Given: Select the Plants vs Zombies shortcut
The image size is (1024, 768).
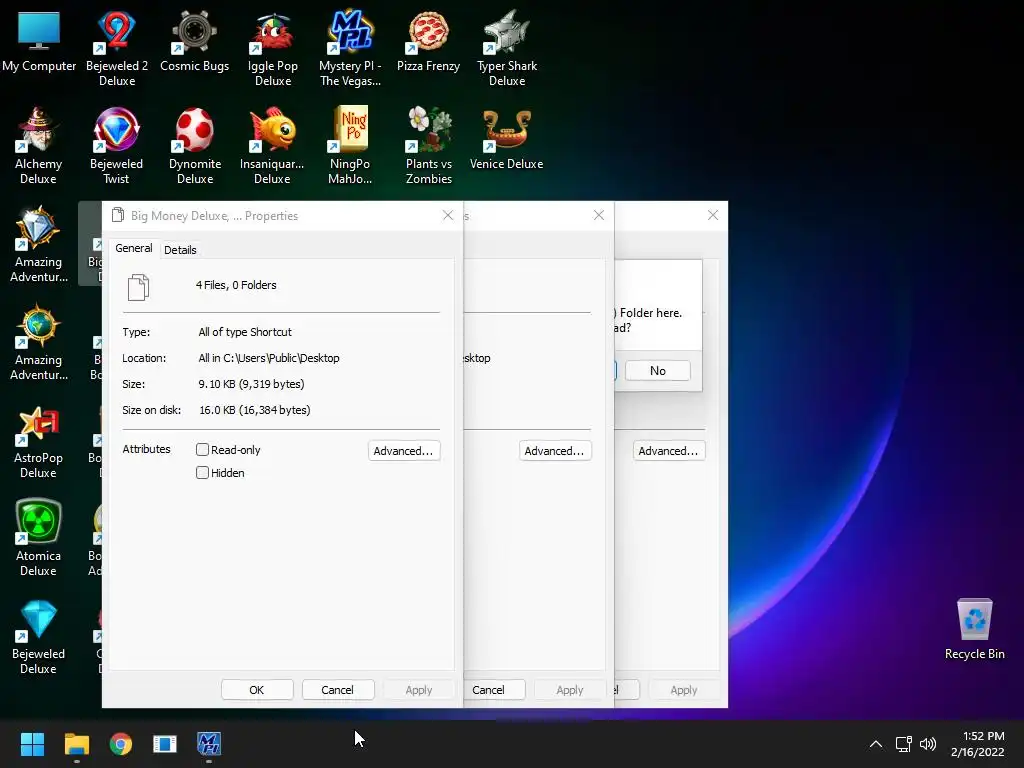Looking at the screenshot, I should tap(428, 146).
